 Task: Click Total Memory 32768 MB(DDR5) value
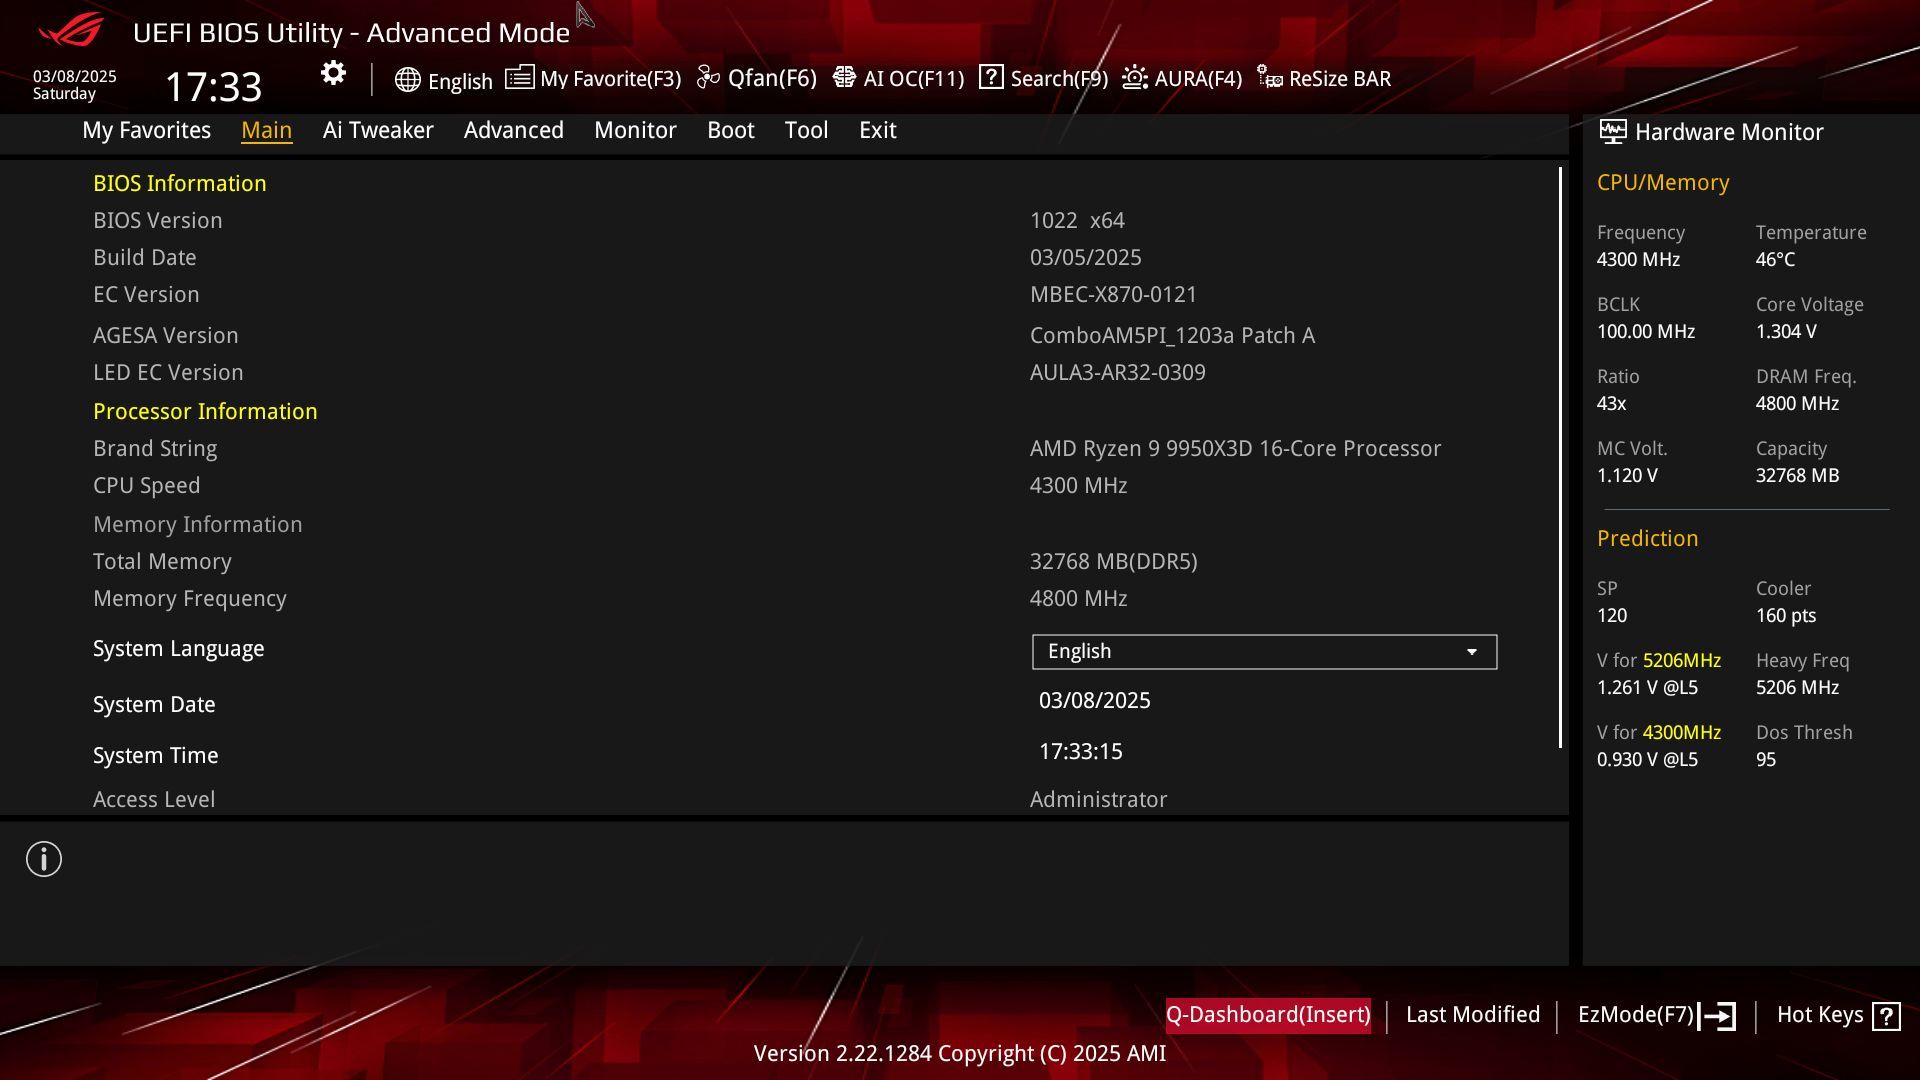[1114, 562]
